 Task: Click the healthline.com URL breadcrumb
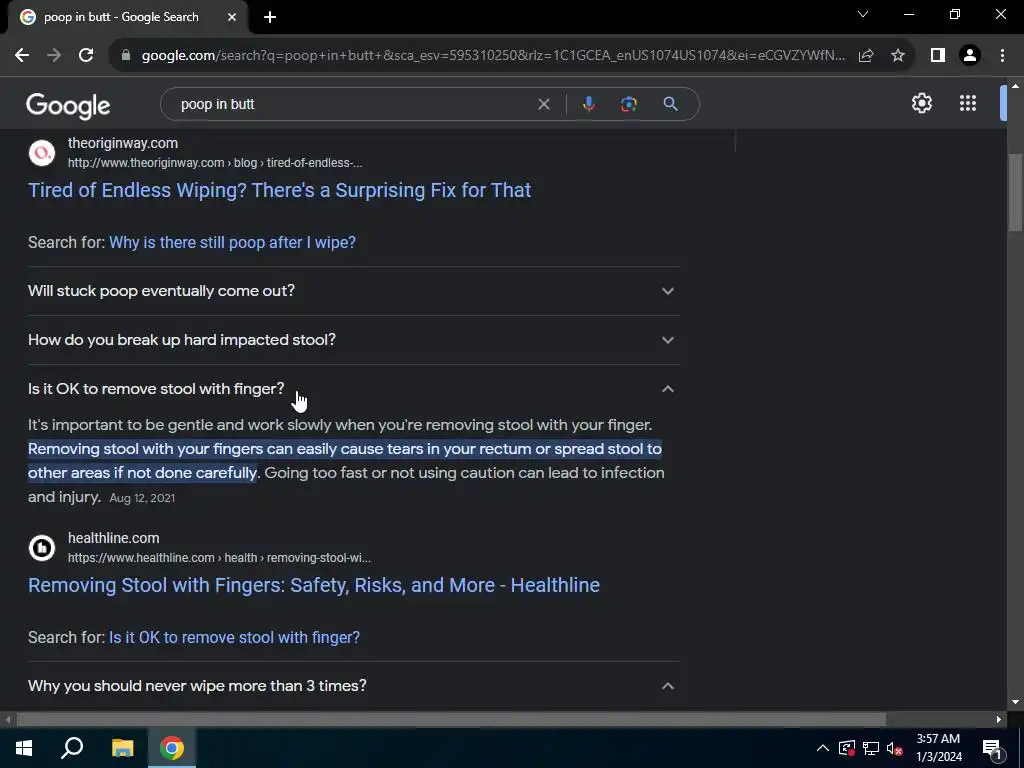pos(219,558)
